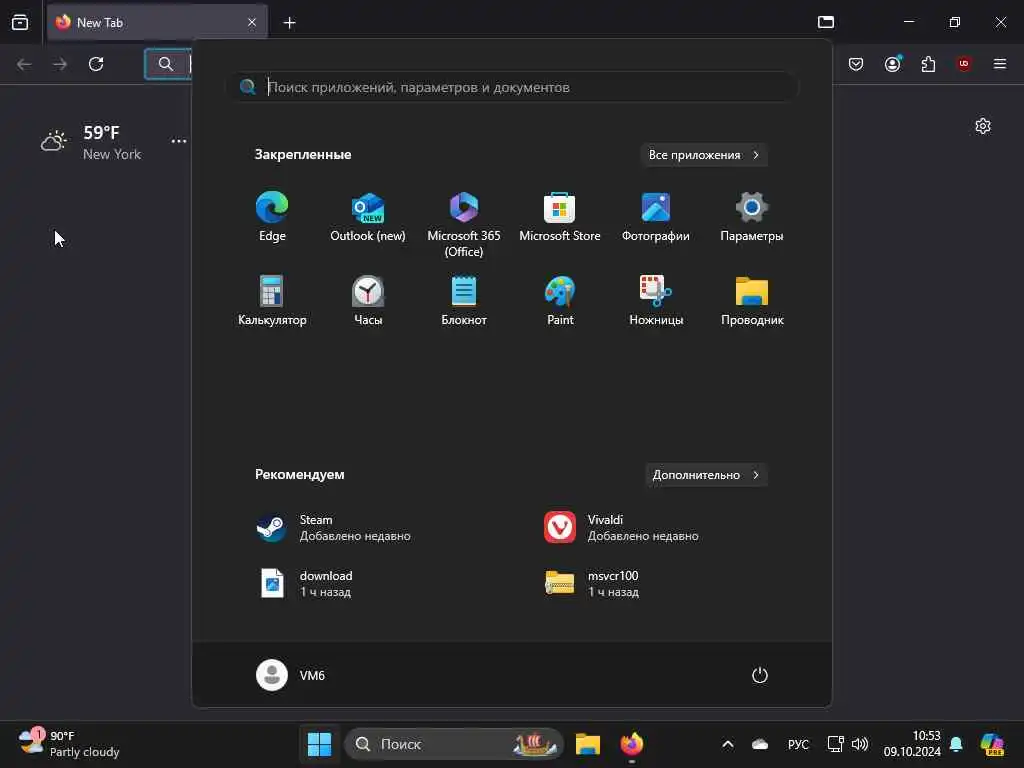1024x768 pixels.
Task: Open network tray icon
Action: pos(835,744)
